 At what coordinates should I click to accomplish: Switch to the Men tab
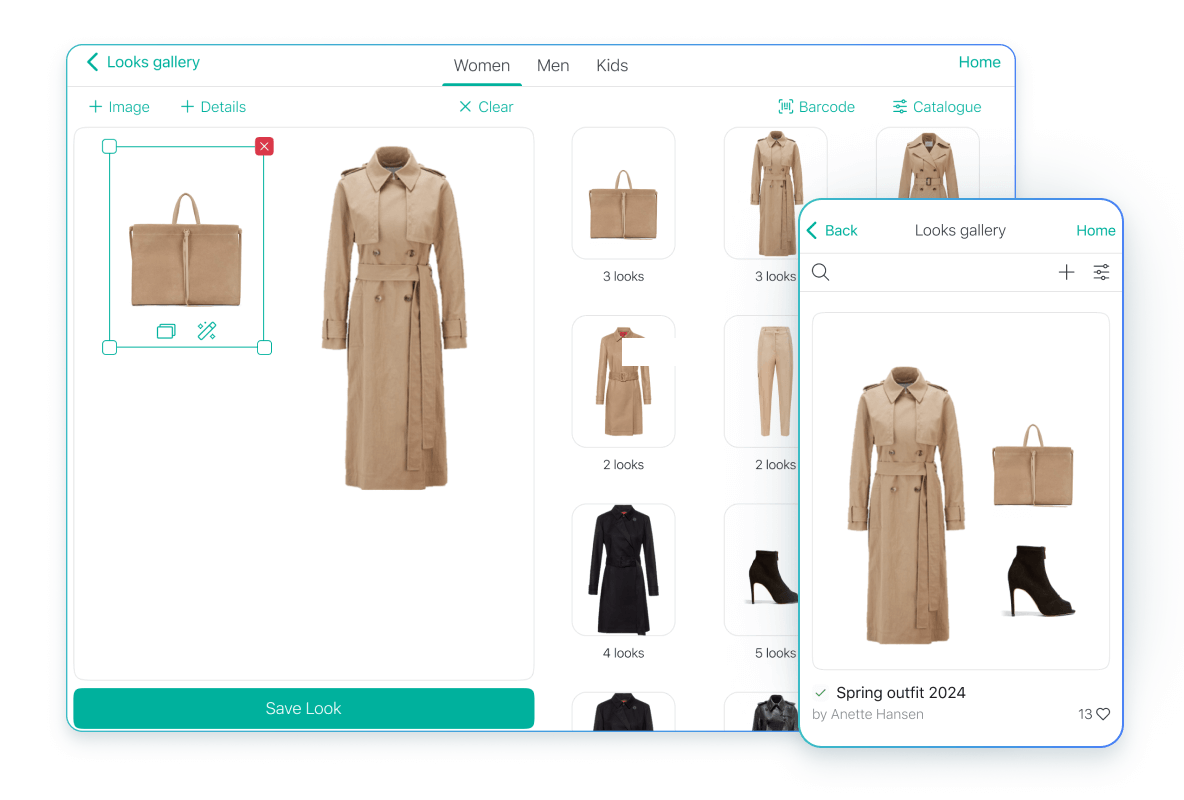[553, 66]
